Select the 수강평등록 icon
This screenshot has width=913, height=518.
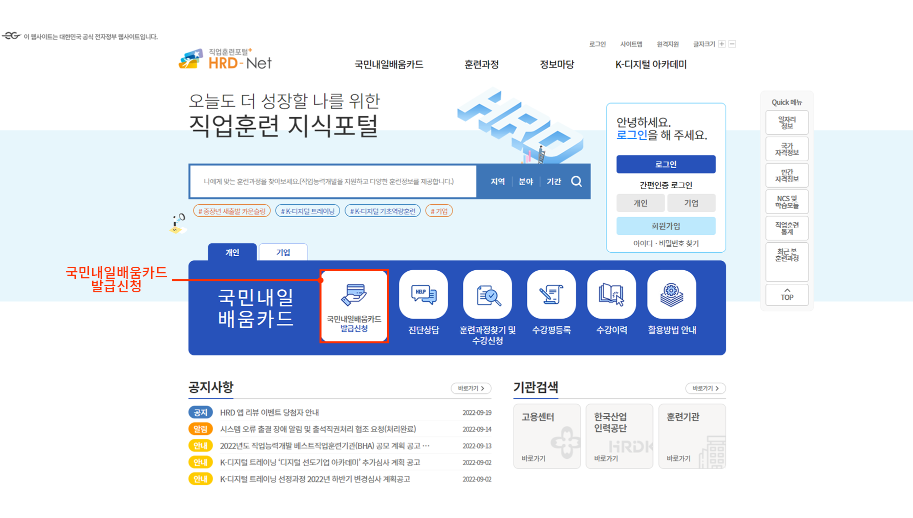tap(551, 295)
